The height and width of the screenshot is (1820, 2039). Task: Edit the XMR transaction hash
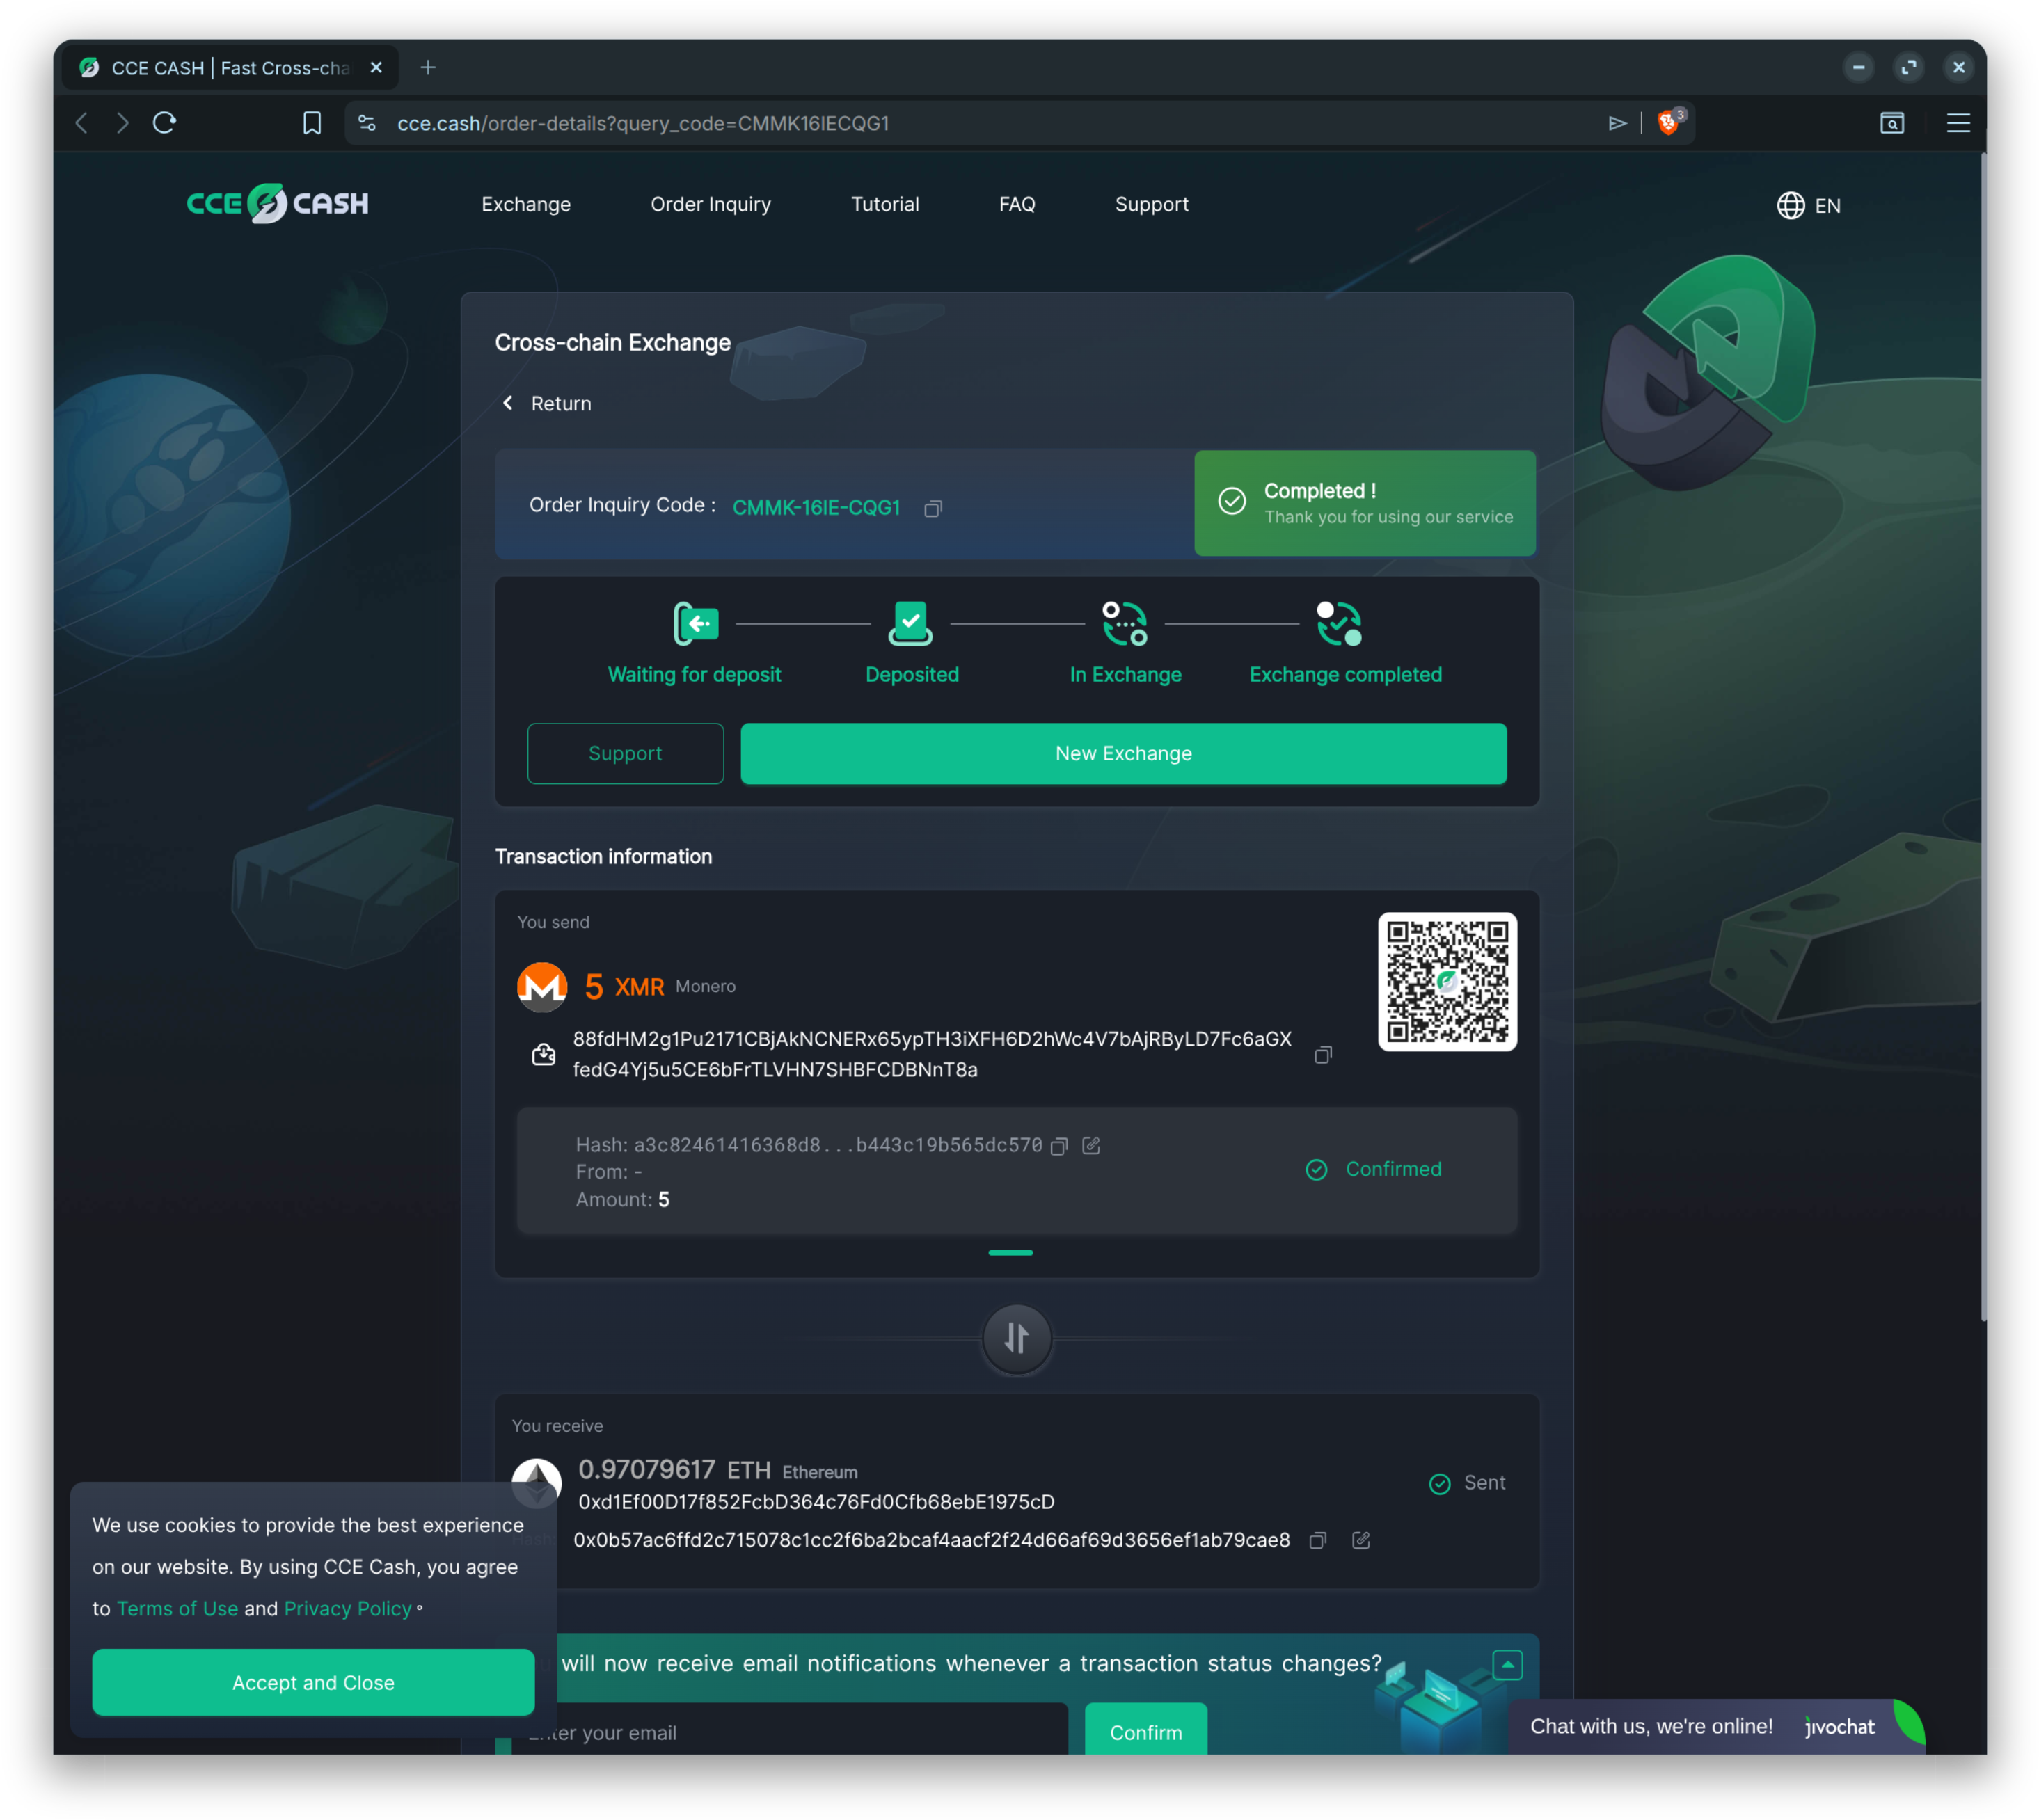[1092, 1146]
